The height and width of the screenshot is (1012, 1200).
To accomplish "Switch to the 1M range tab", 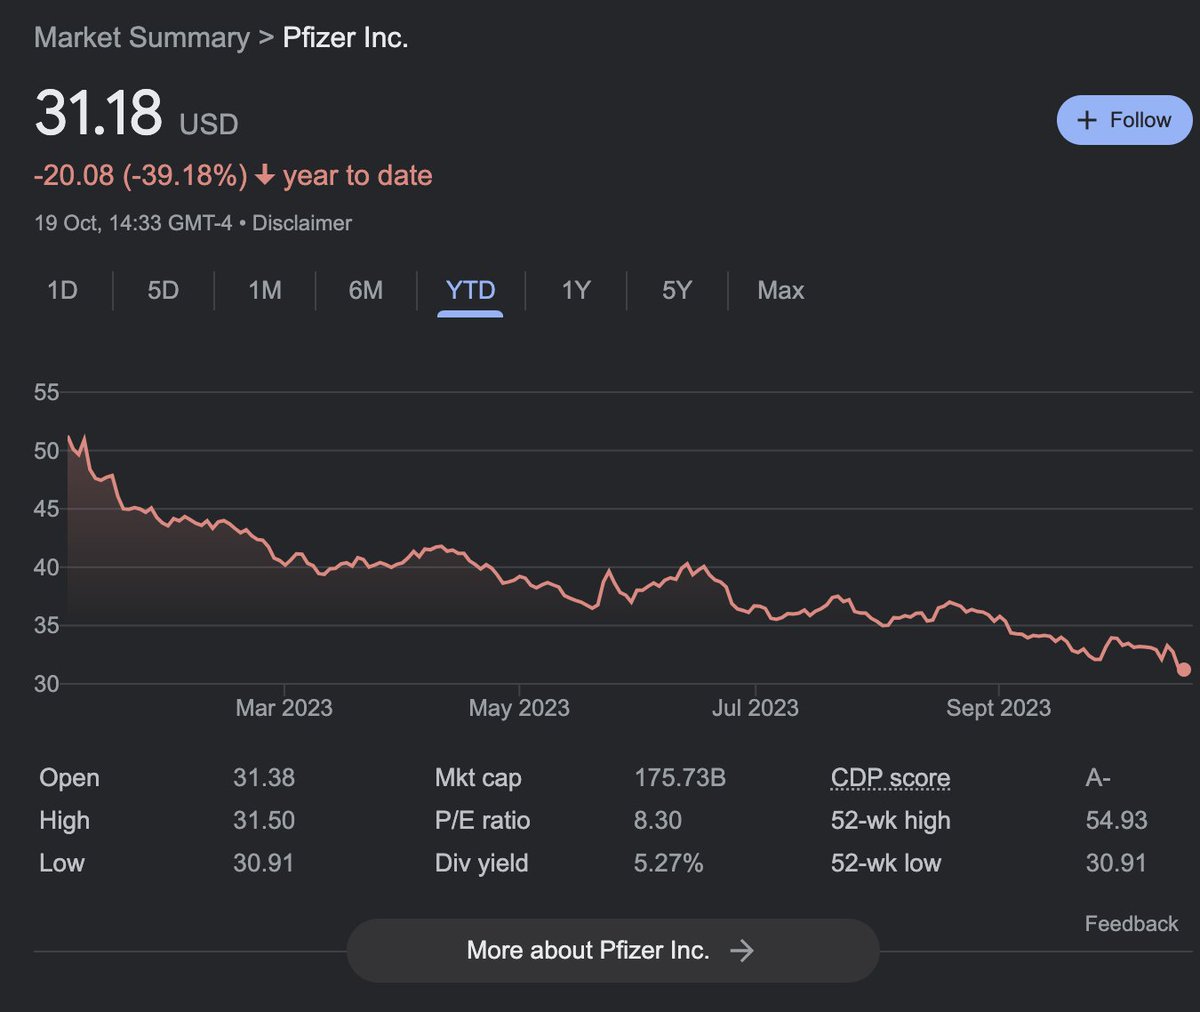I will tap(265, 290).
